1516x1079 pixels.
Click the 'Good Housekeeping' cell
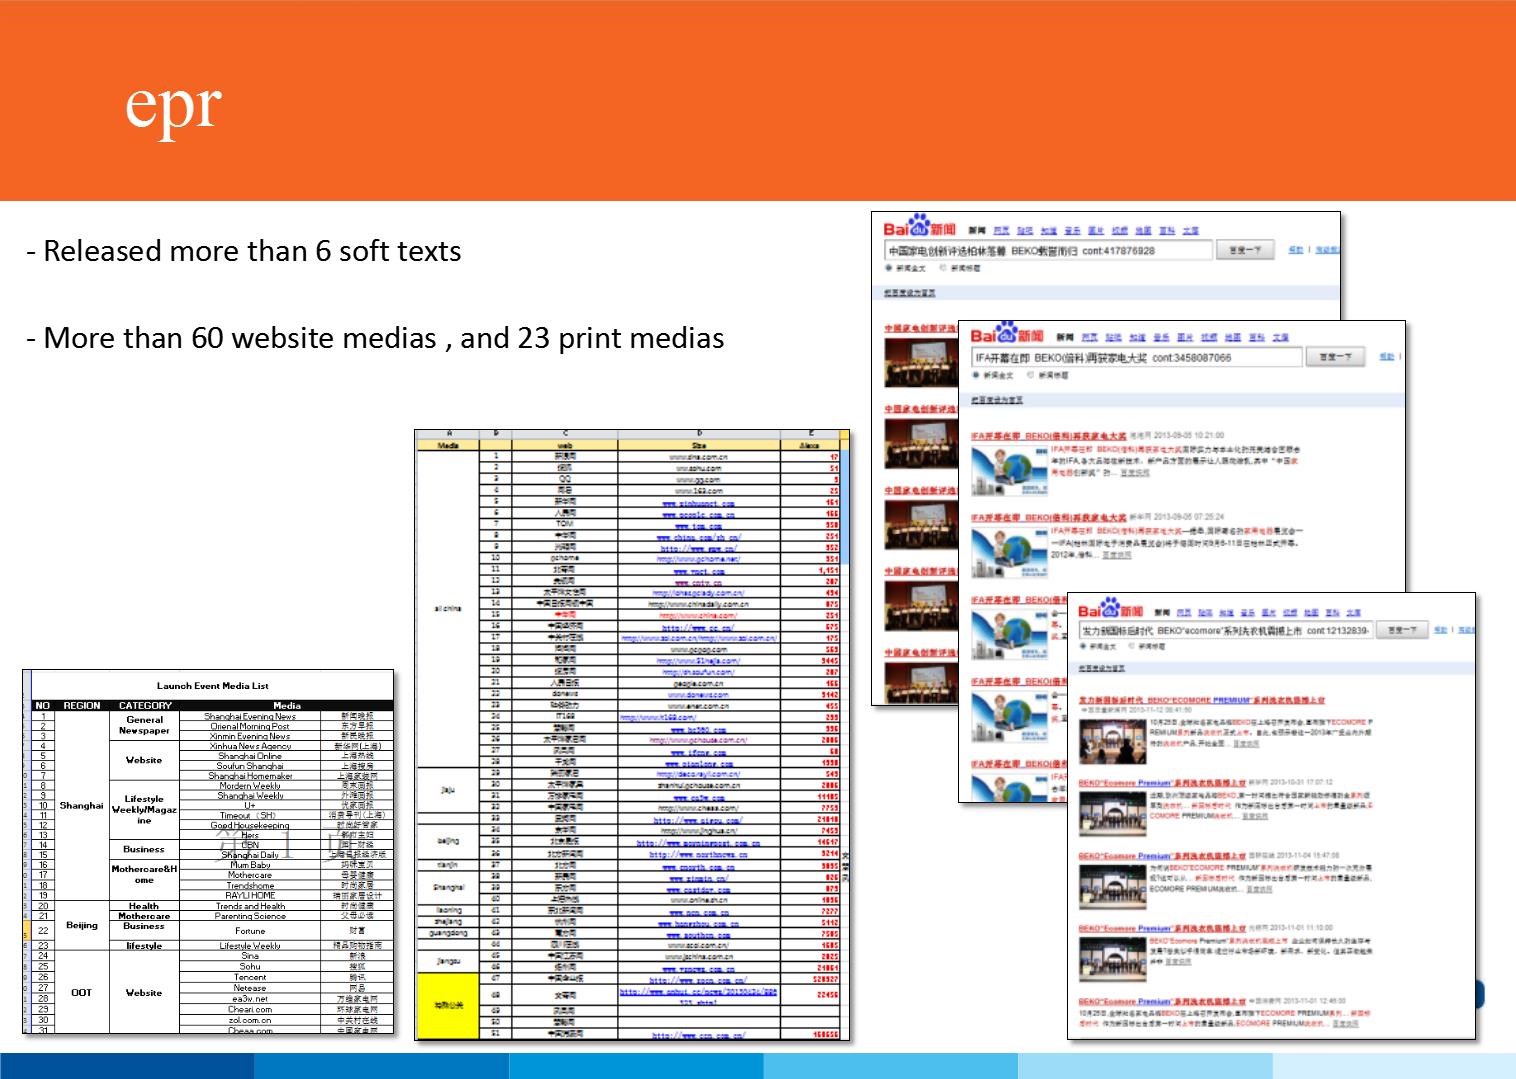250,825
